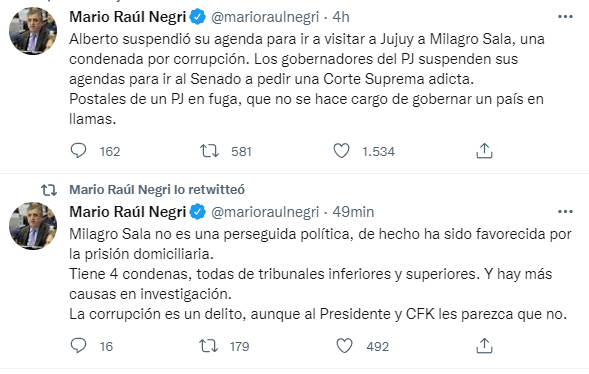Image resolution: width=589 pixels, height=374 pixels.
Task: Click the retweeted indicator icon above second tweet
Action: click(49, 190)
